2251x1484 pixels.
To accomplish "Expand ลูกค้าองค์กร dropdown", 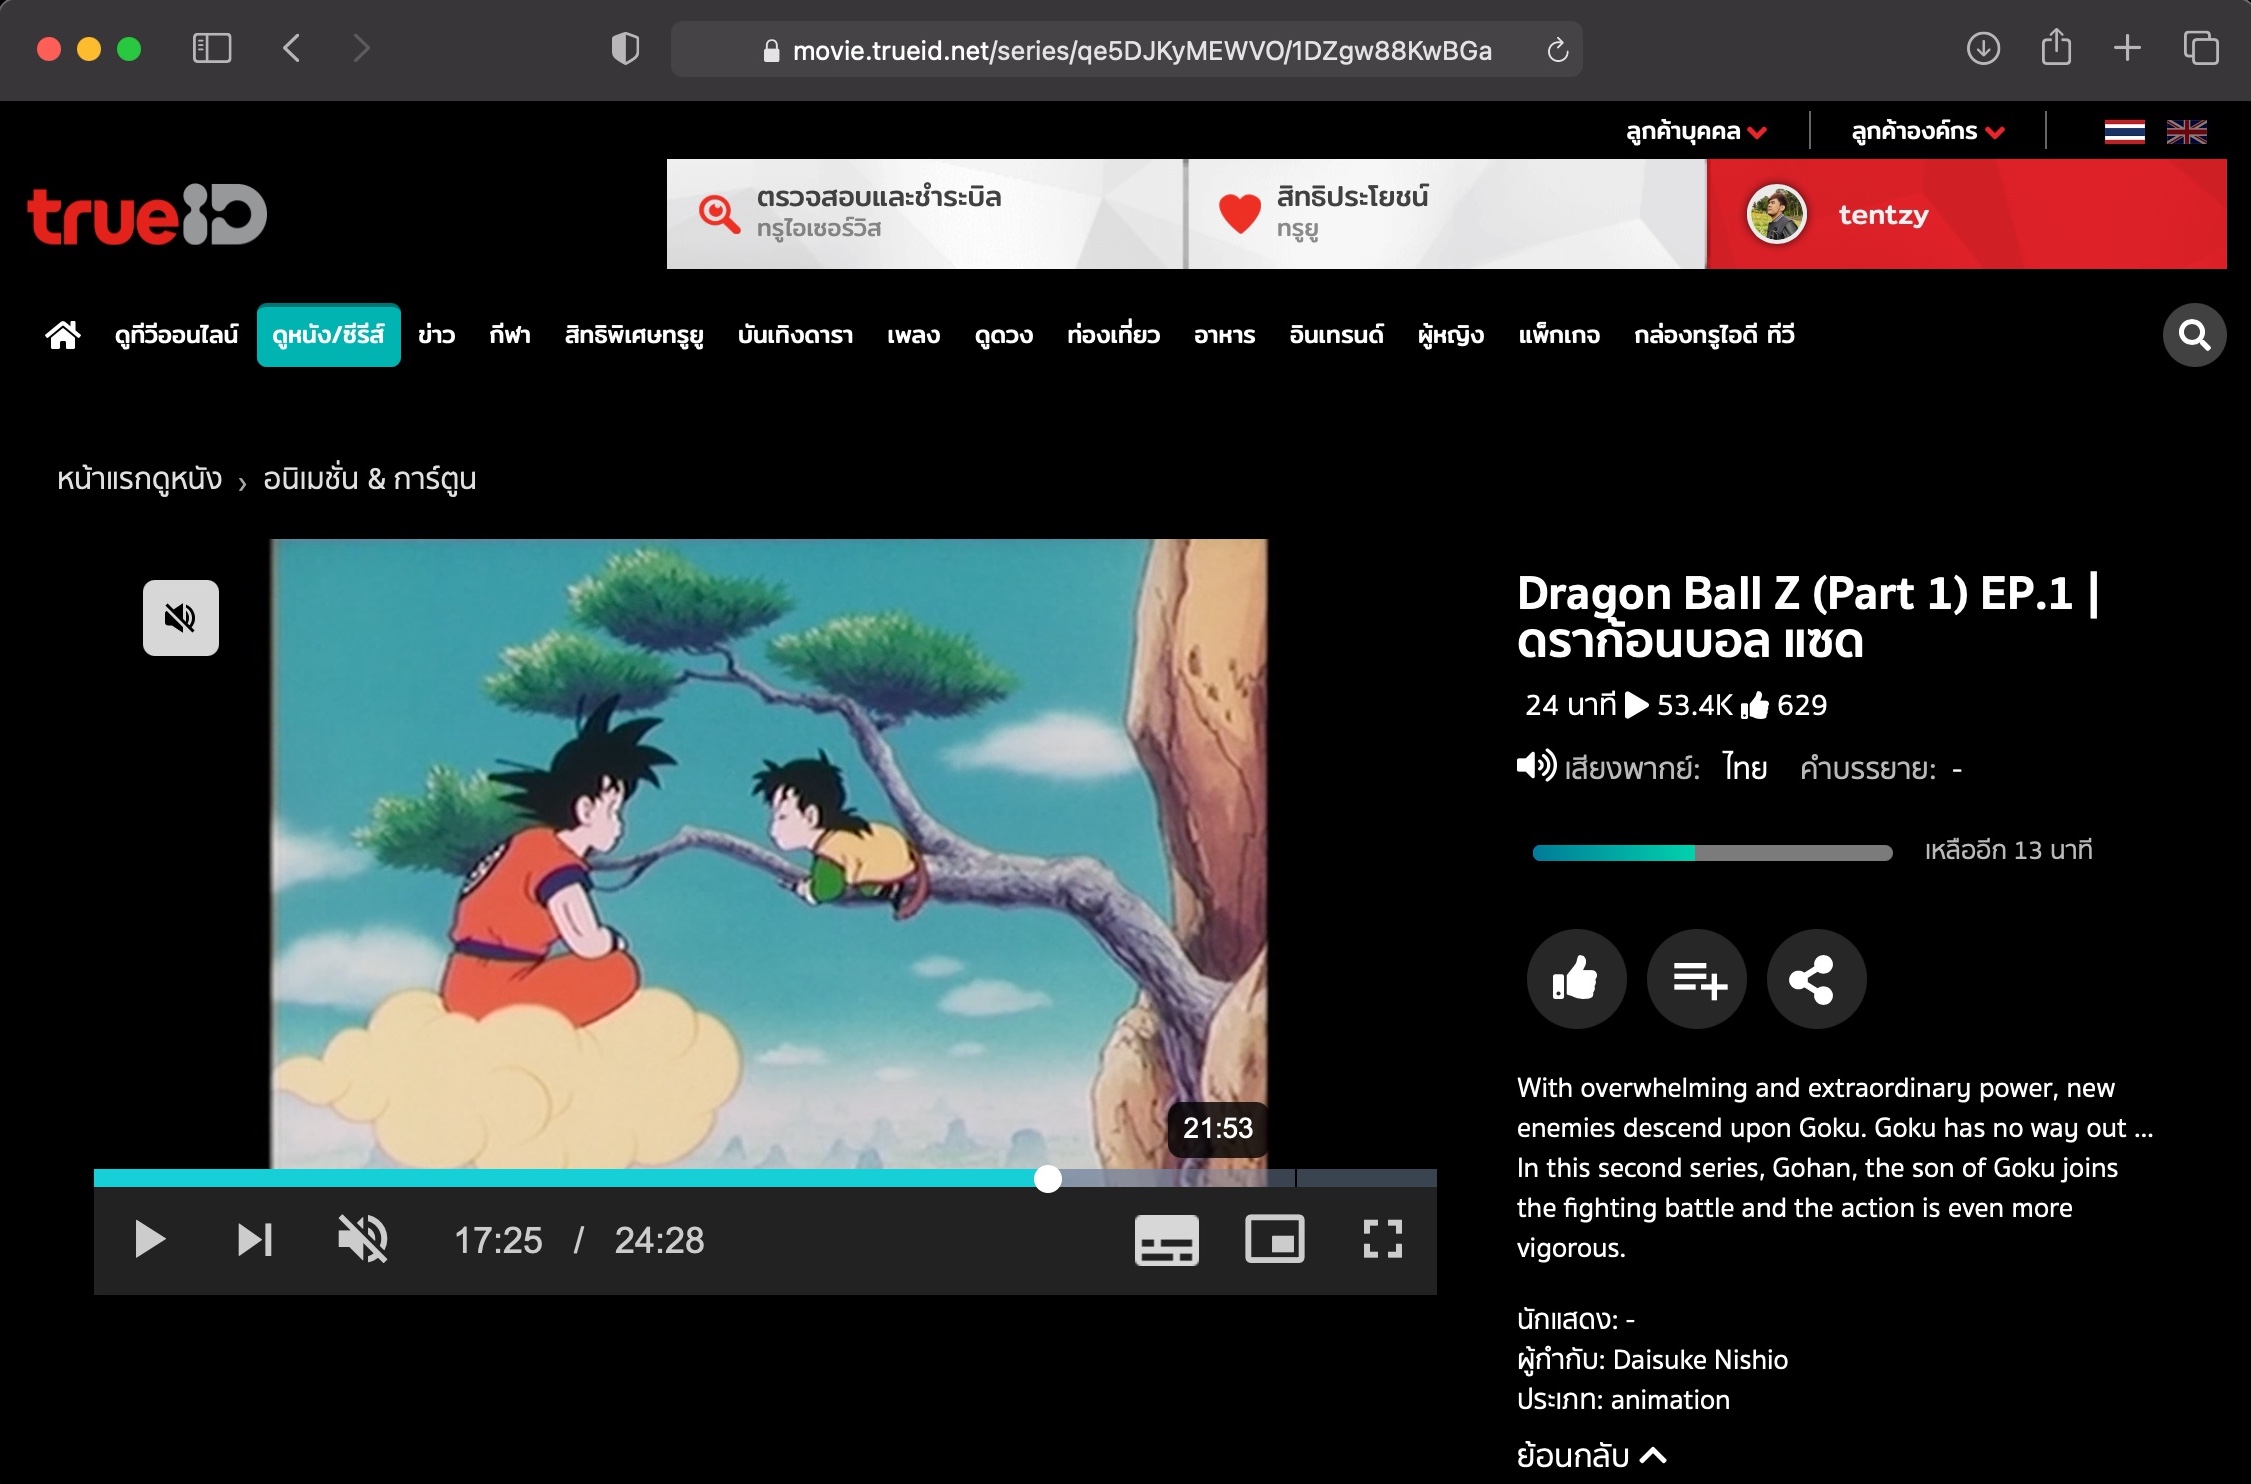I will 1927,132.
